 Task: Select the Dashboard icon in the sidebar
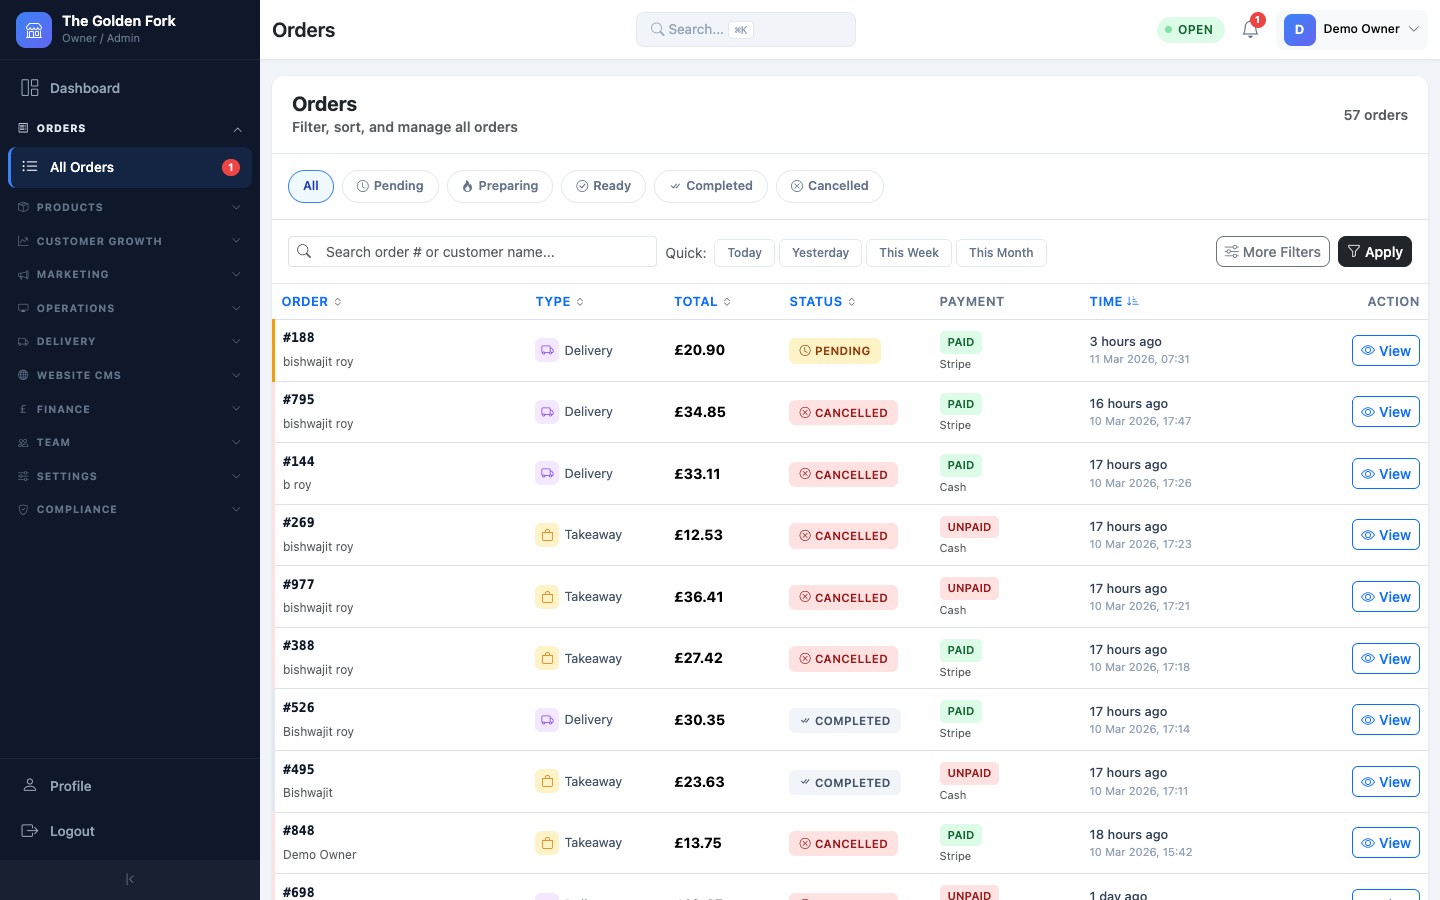tap(31, 88)
